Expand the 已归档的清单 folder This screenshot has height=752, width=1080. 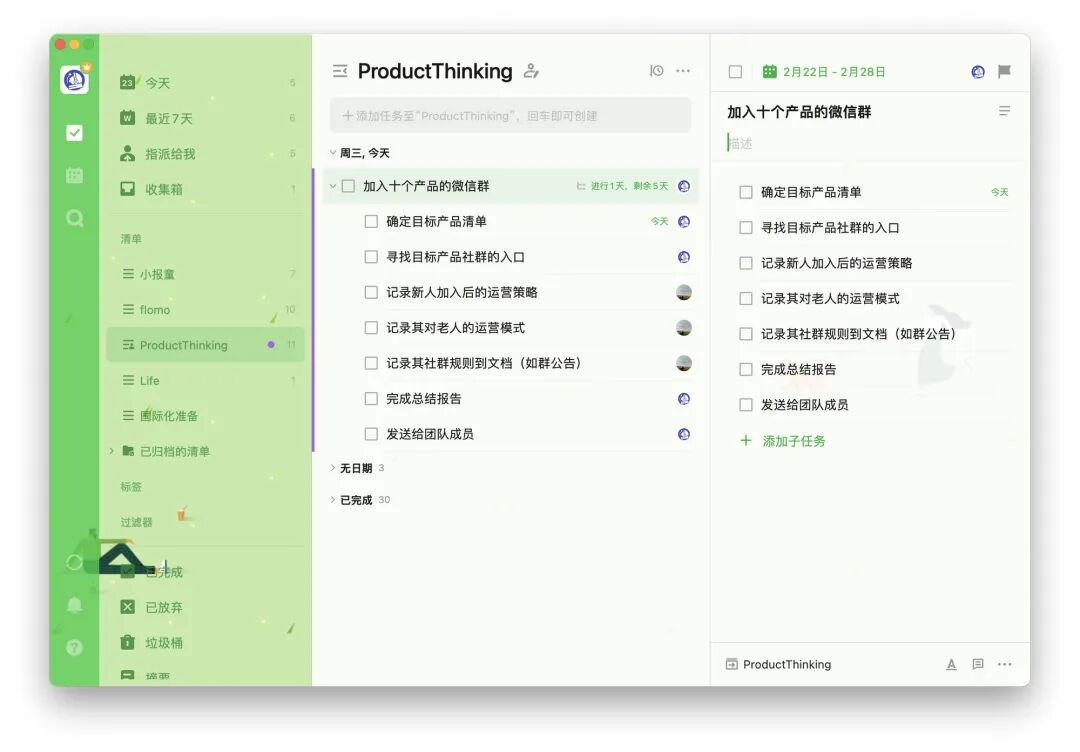click(x=112, y=452)
